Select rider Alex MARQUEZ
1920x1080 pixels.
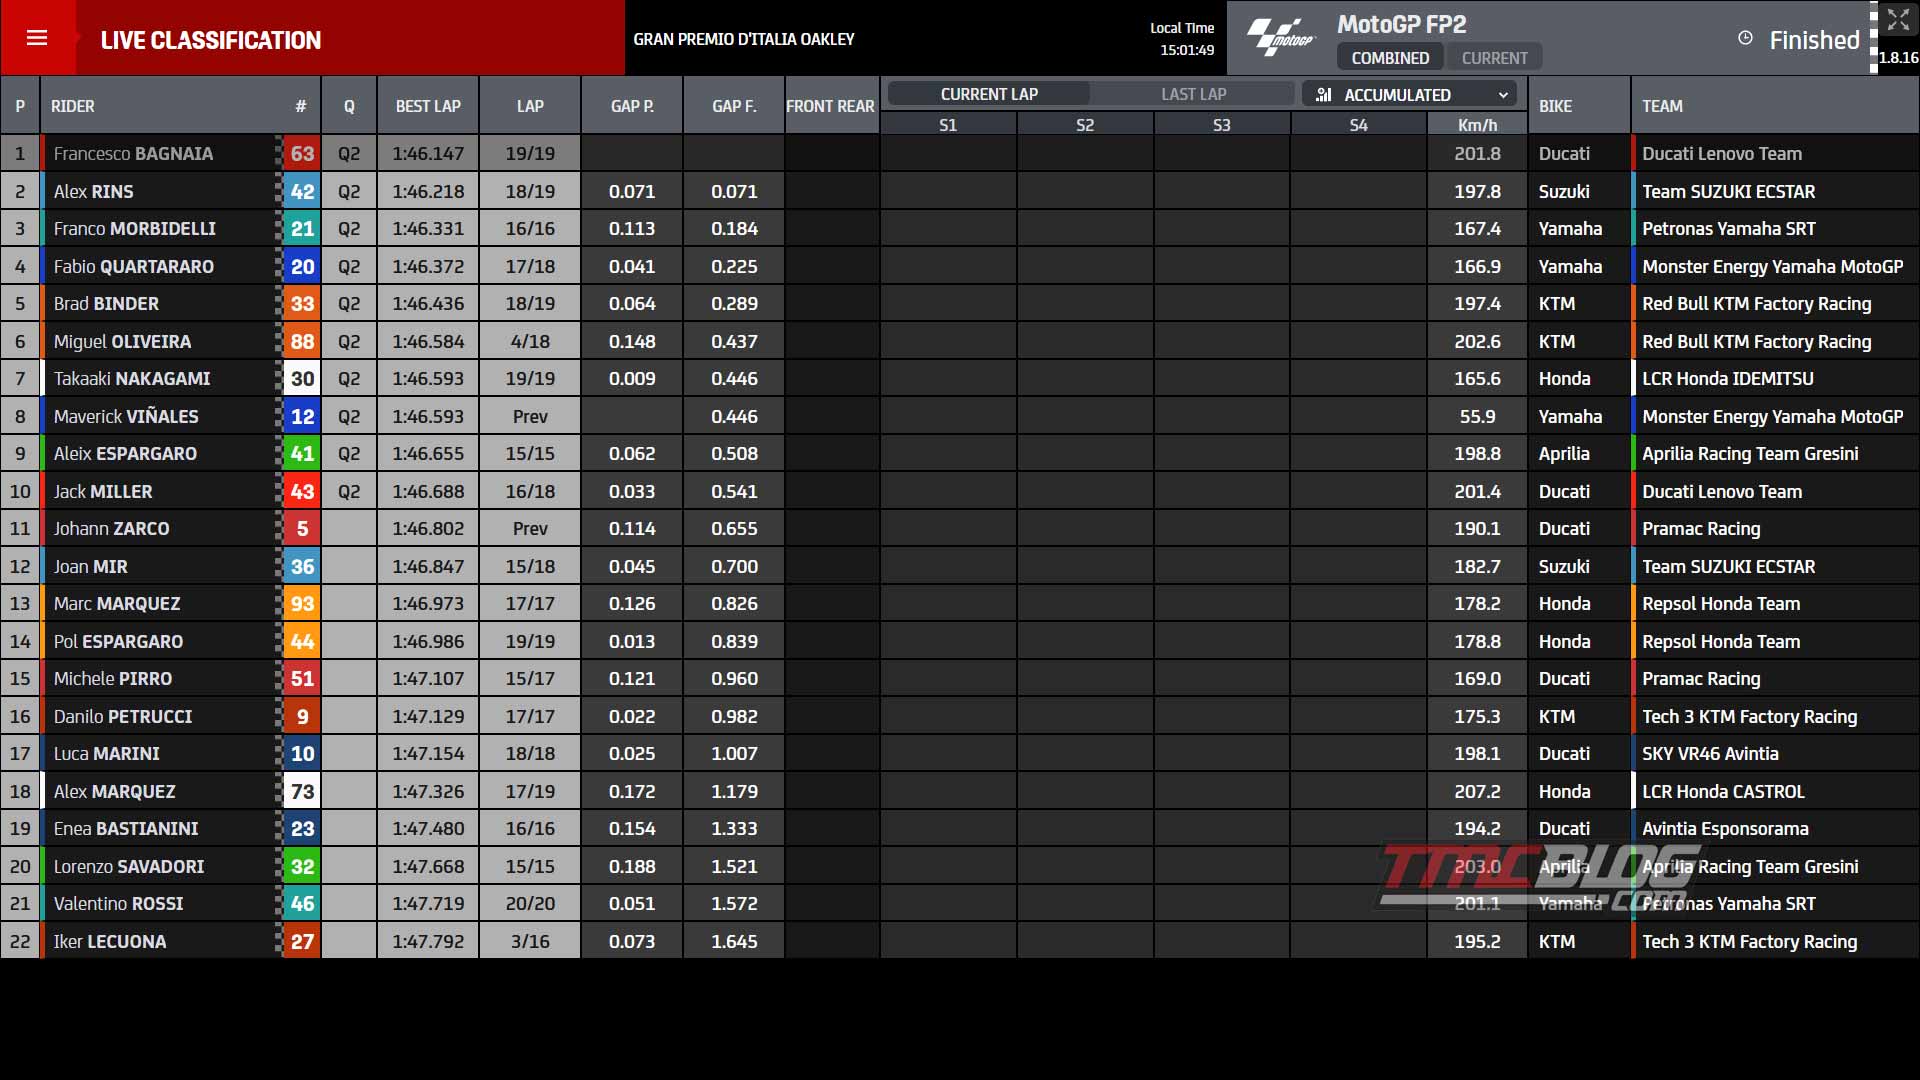114,792
